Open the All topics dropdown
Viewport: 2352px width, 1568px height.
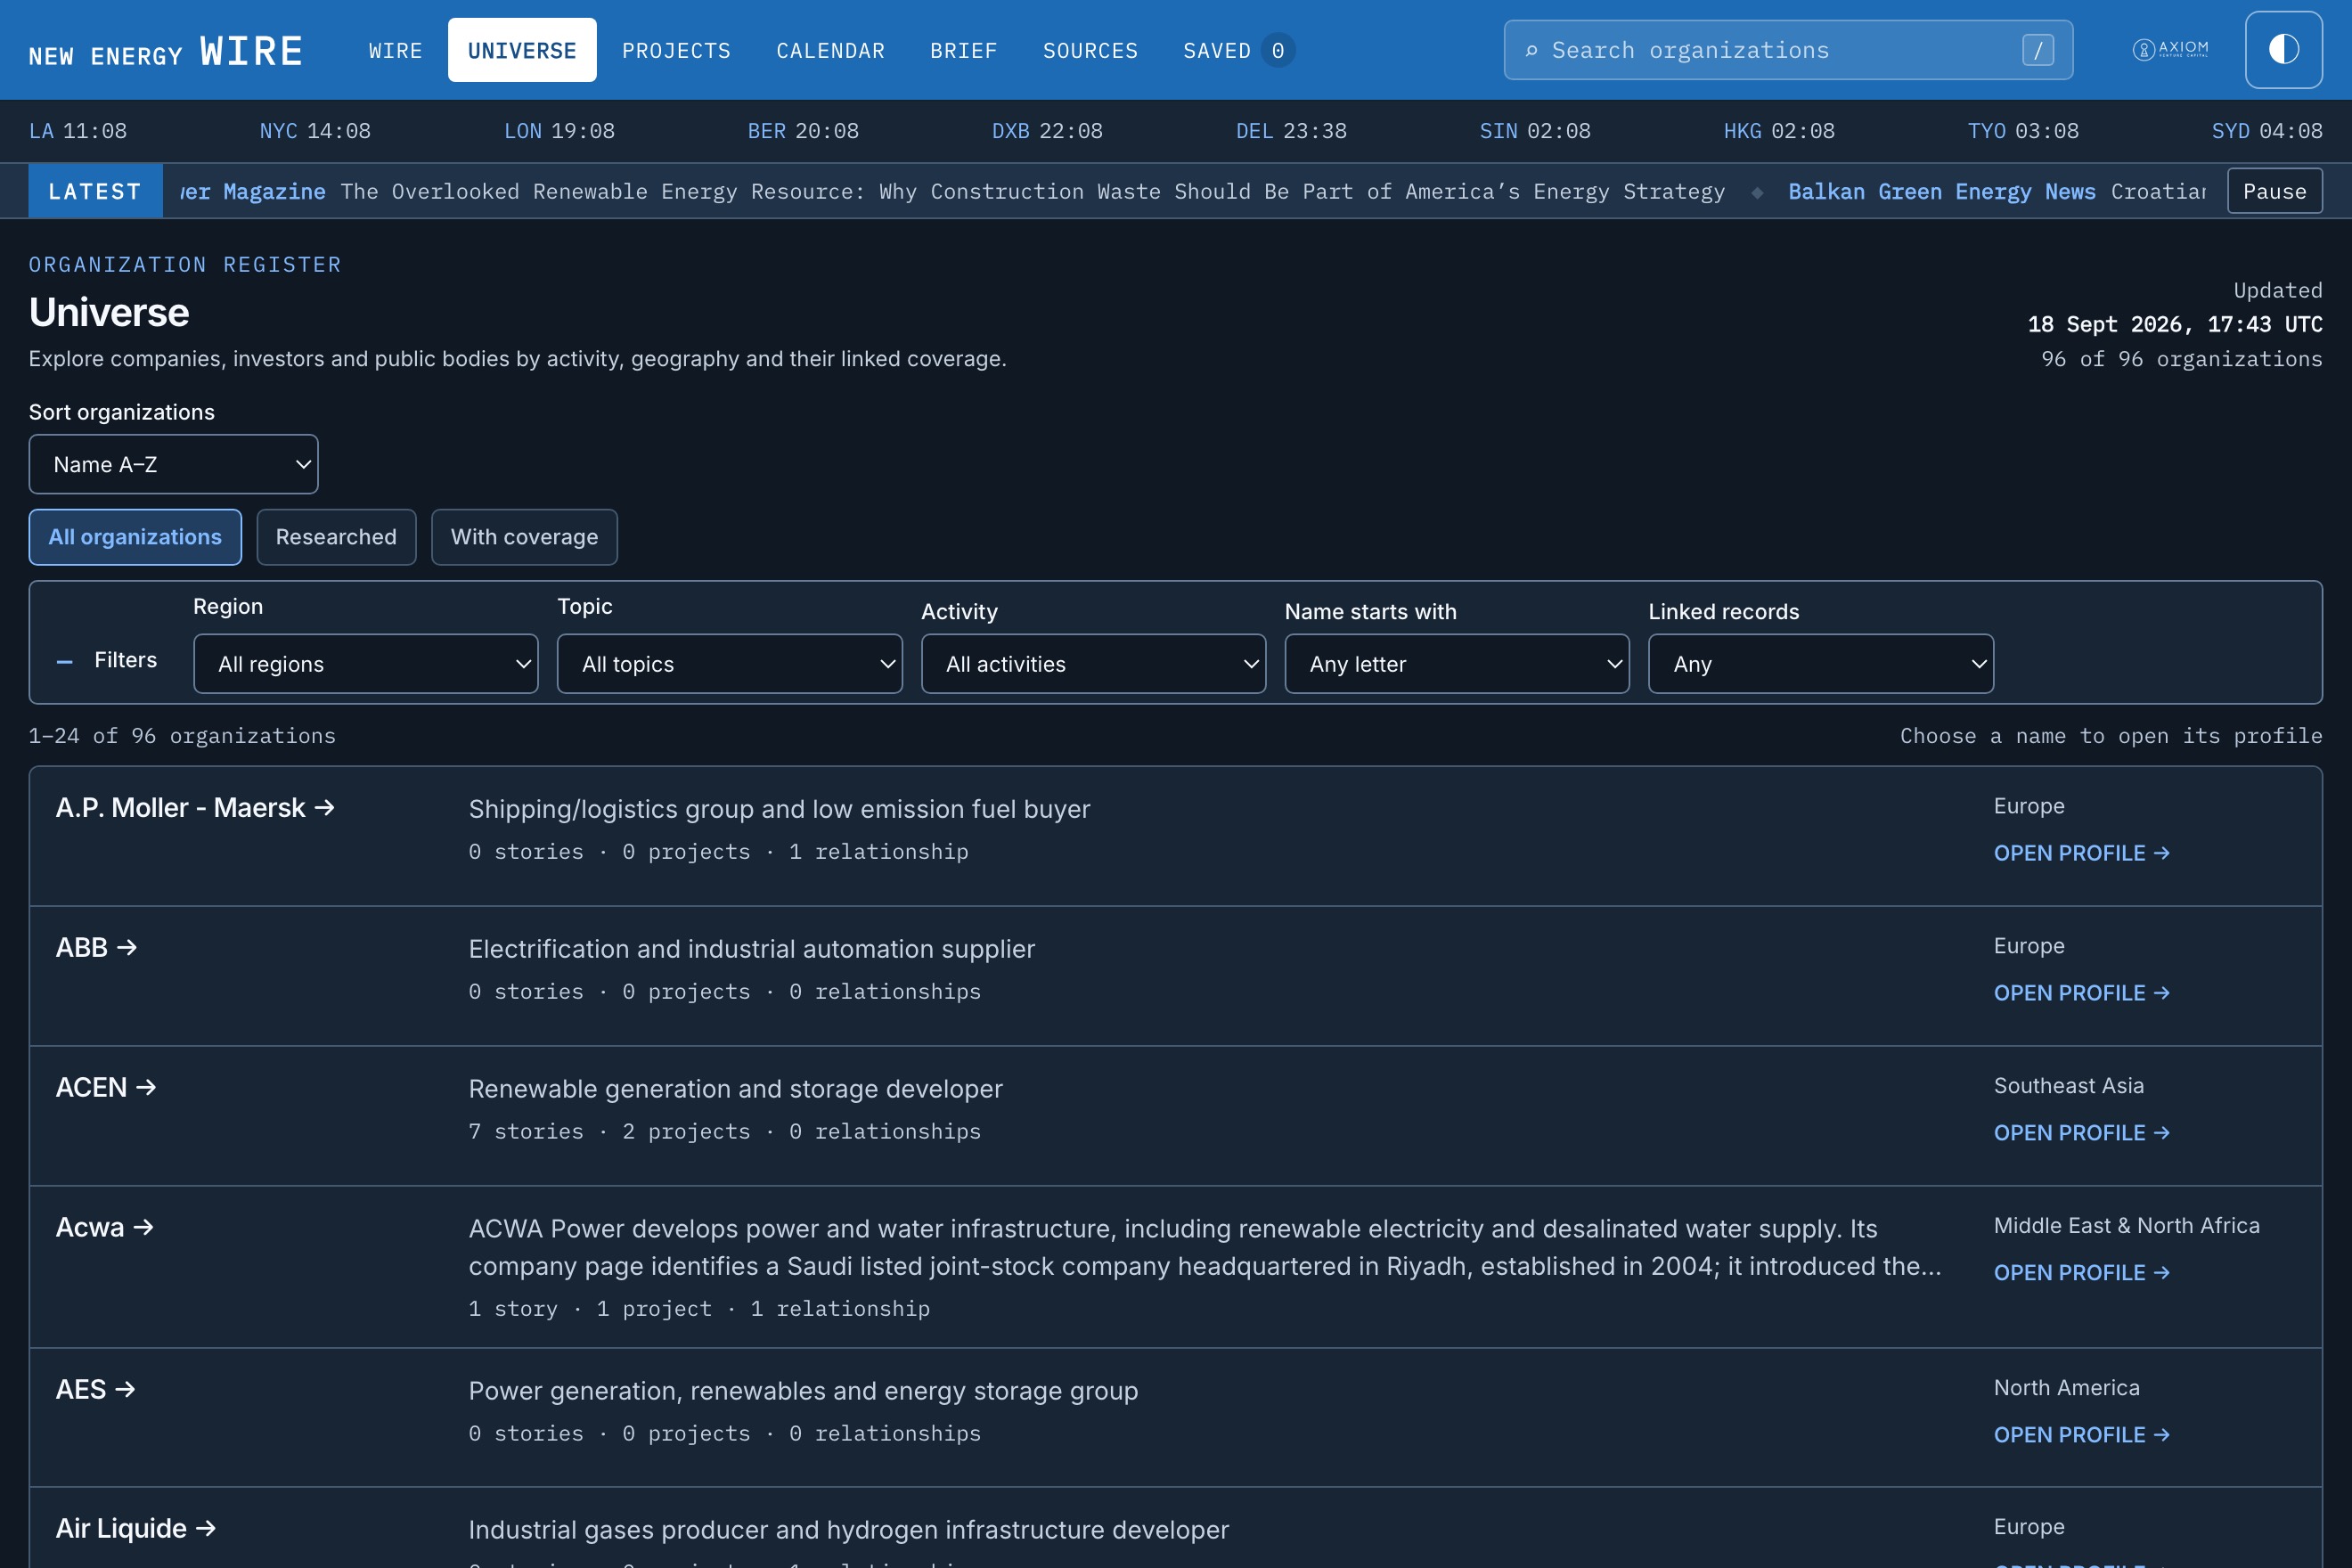(729, 664)
